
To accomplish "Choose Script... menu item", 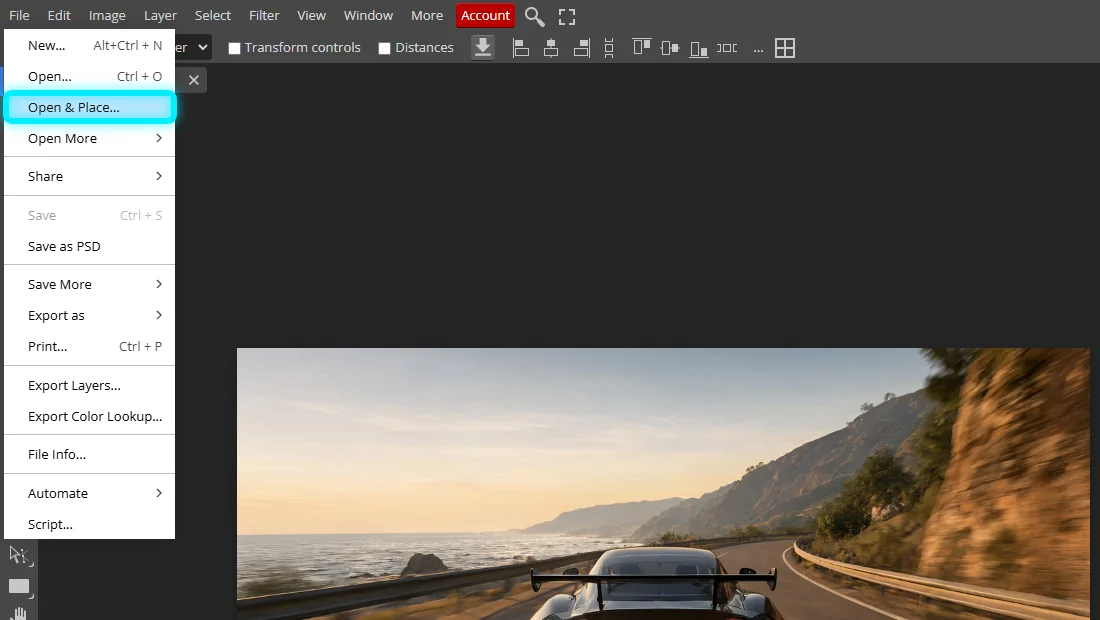I will (x=90, y=524).
